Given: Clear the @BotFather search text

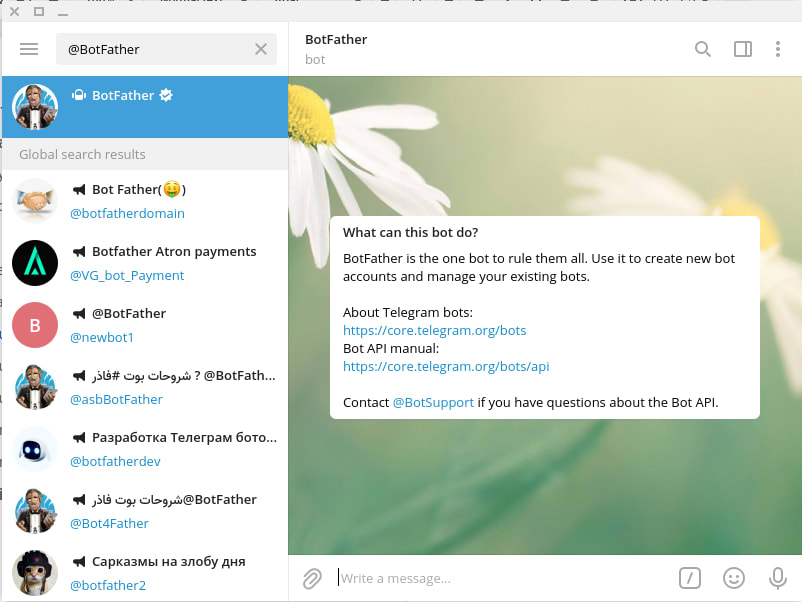Looking at the screenshot, I should pyautogui.click(x=261, y=49).
